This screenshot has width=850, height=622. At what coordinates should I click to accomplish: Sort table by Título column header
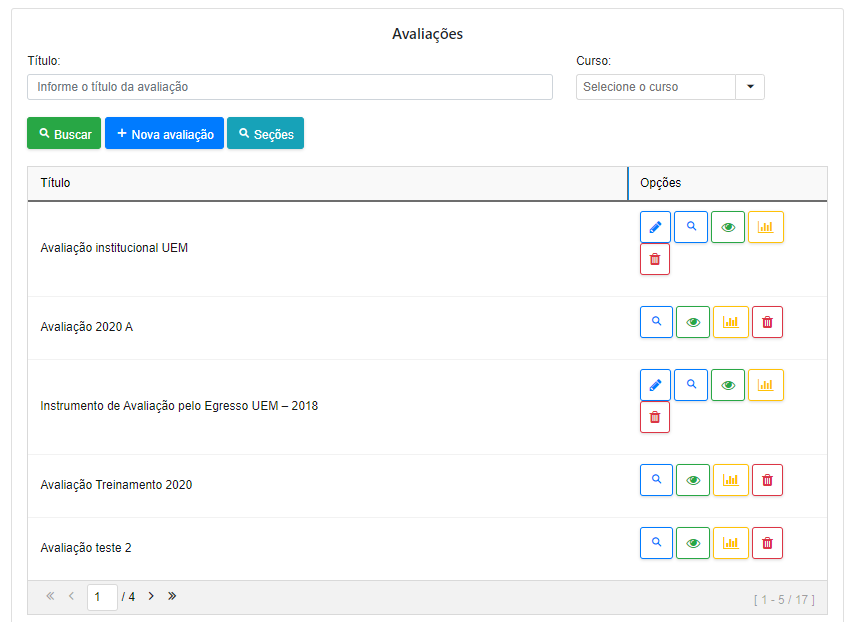(x=56, y=183)
